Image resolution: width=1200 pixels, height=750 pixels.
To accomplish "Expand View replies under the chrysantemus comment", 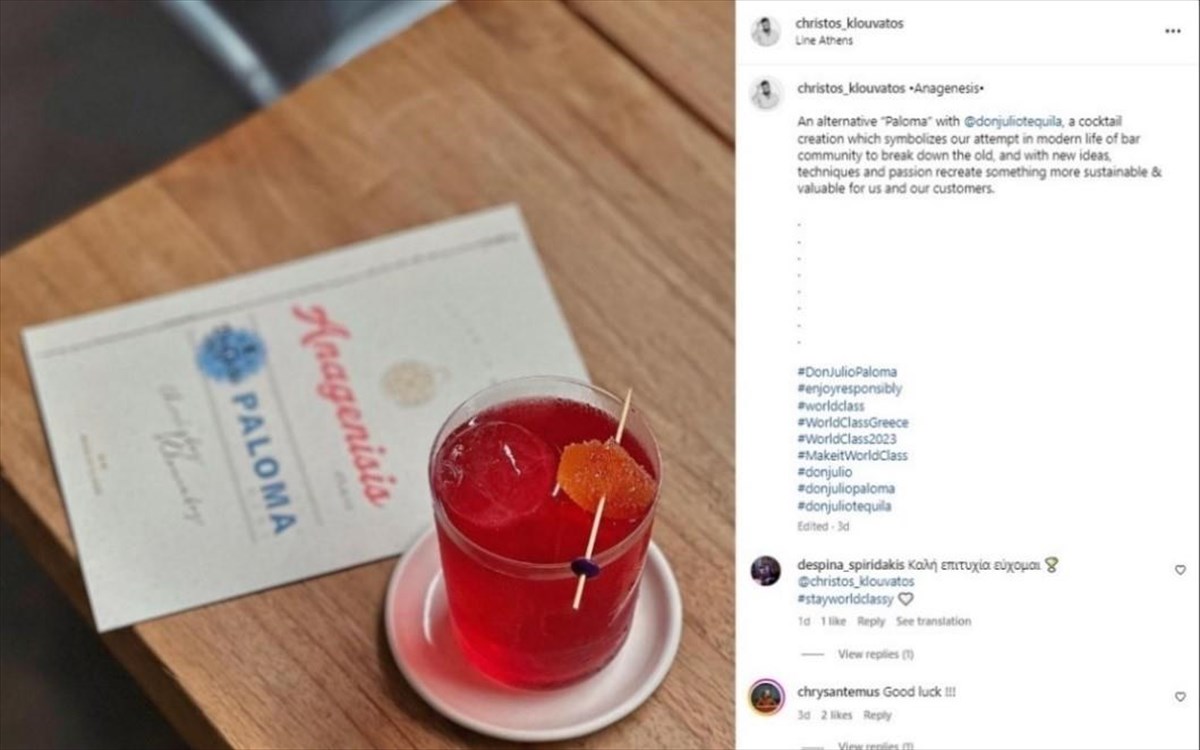I will pos(876,745).
